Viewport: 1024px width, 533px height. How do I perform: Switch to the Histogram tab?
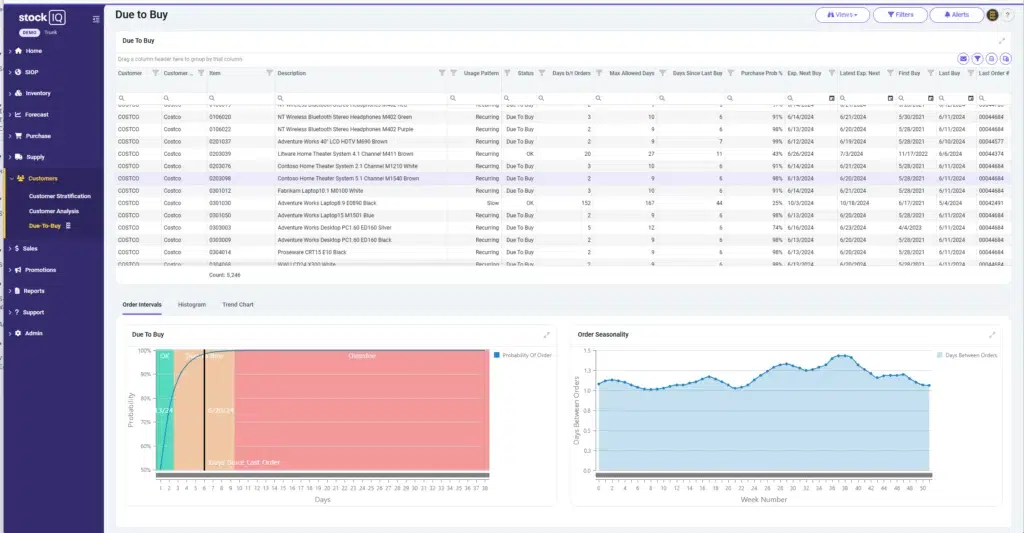192,304
